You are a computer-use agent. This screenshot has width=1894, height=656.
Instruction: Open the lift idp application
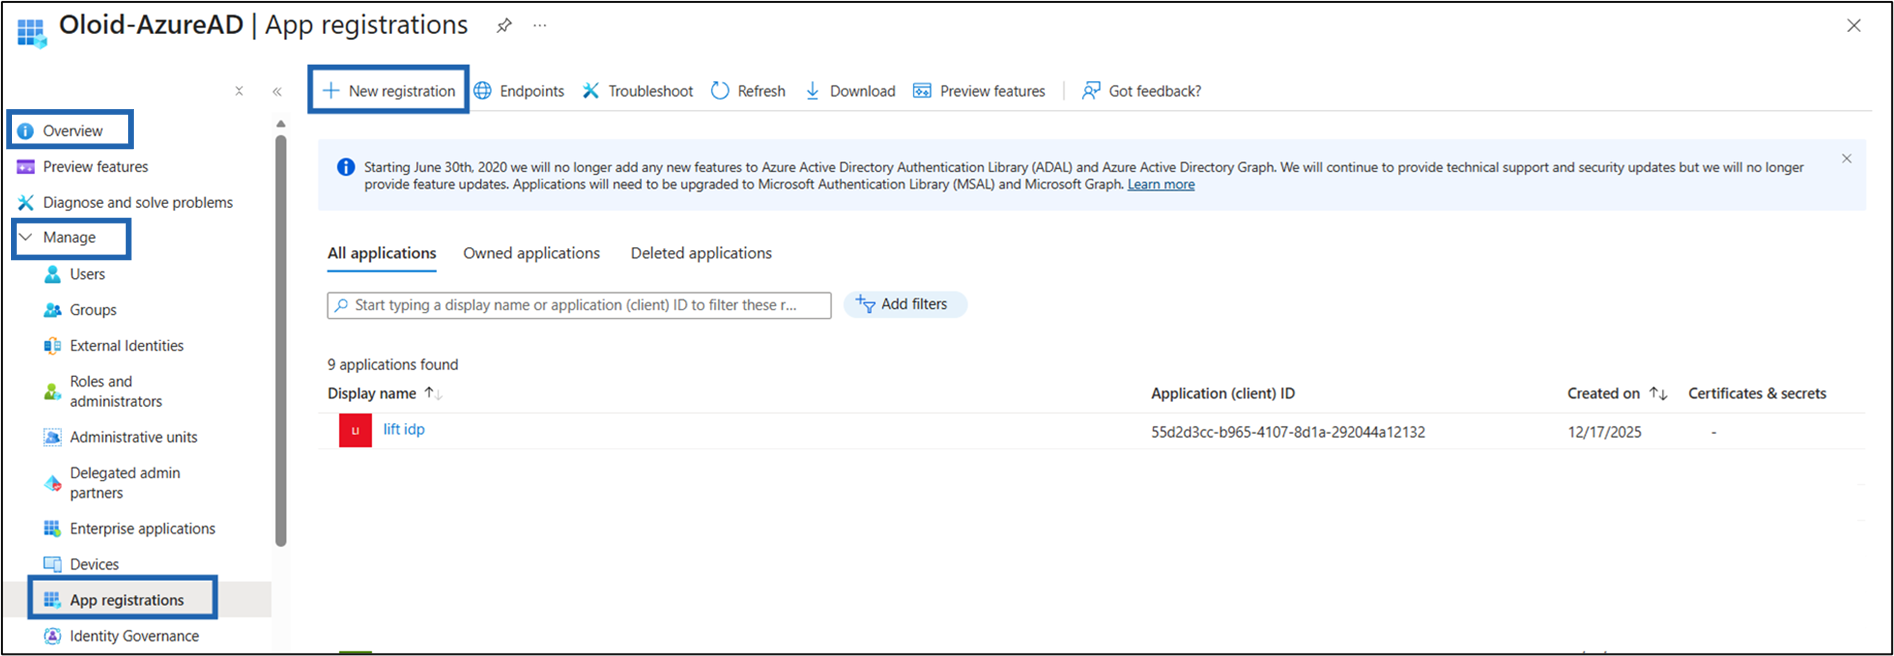(404, 430)
